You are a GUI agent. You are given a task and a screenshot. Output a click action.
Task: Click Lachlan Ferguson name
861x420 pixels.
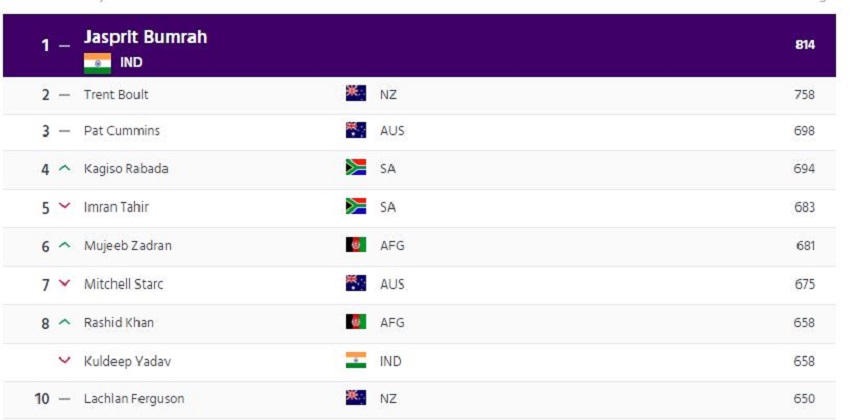134,399
